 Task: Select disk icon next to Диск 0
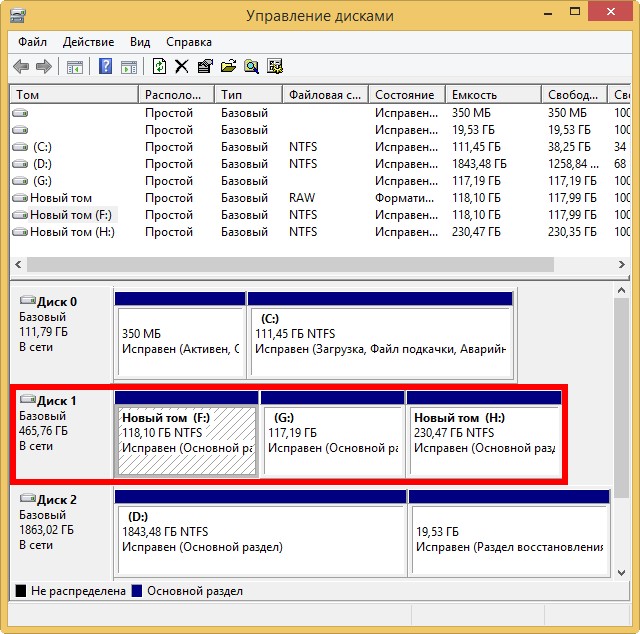(x=28, y=300)
